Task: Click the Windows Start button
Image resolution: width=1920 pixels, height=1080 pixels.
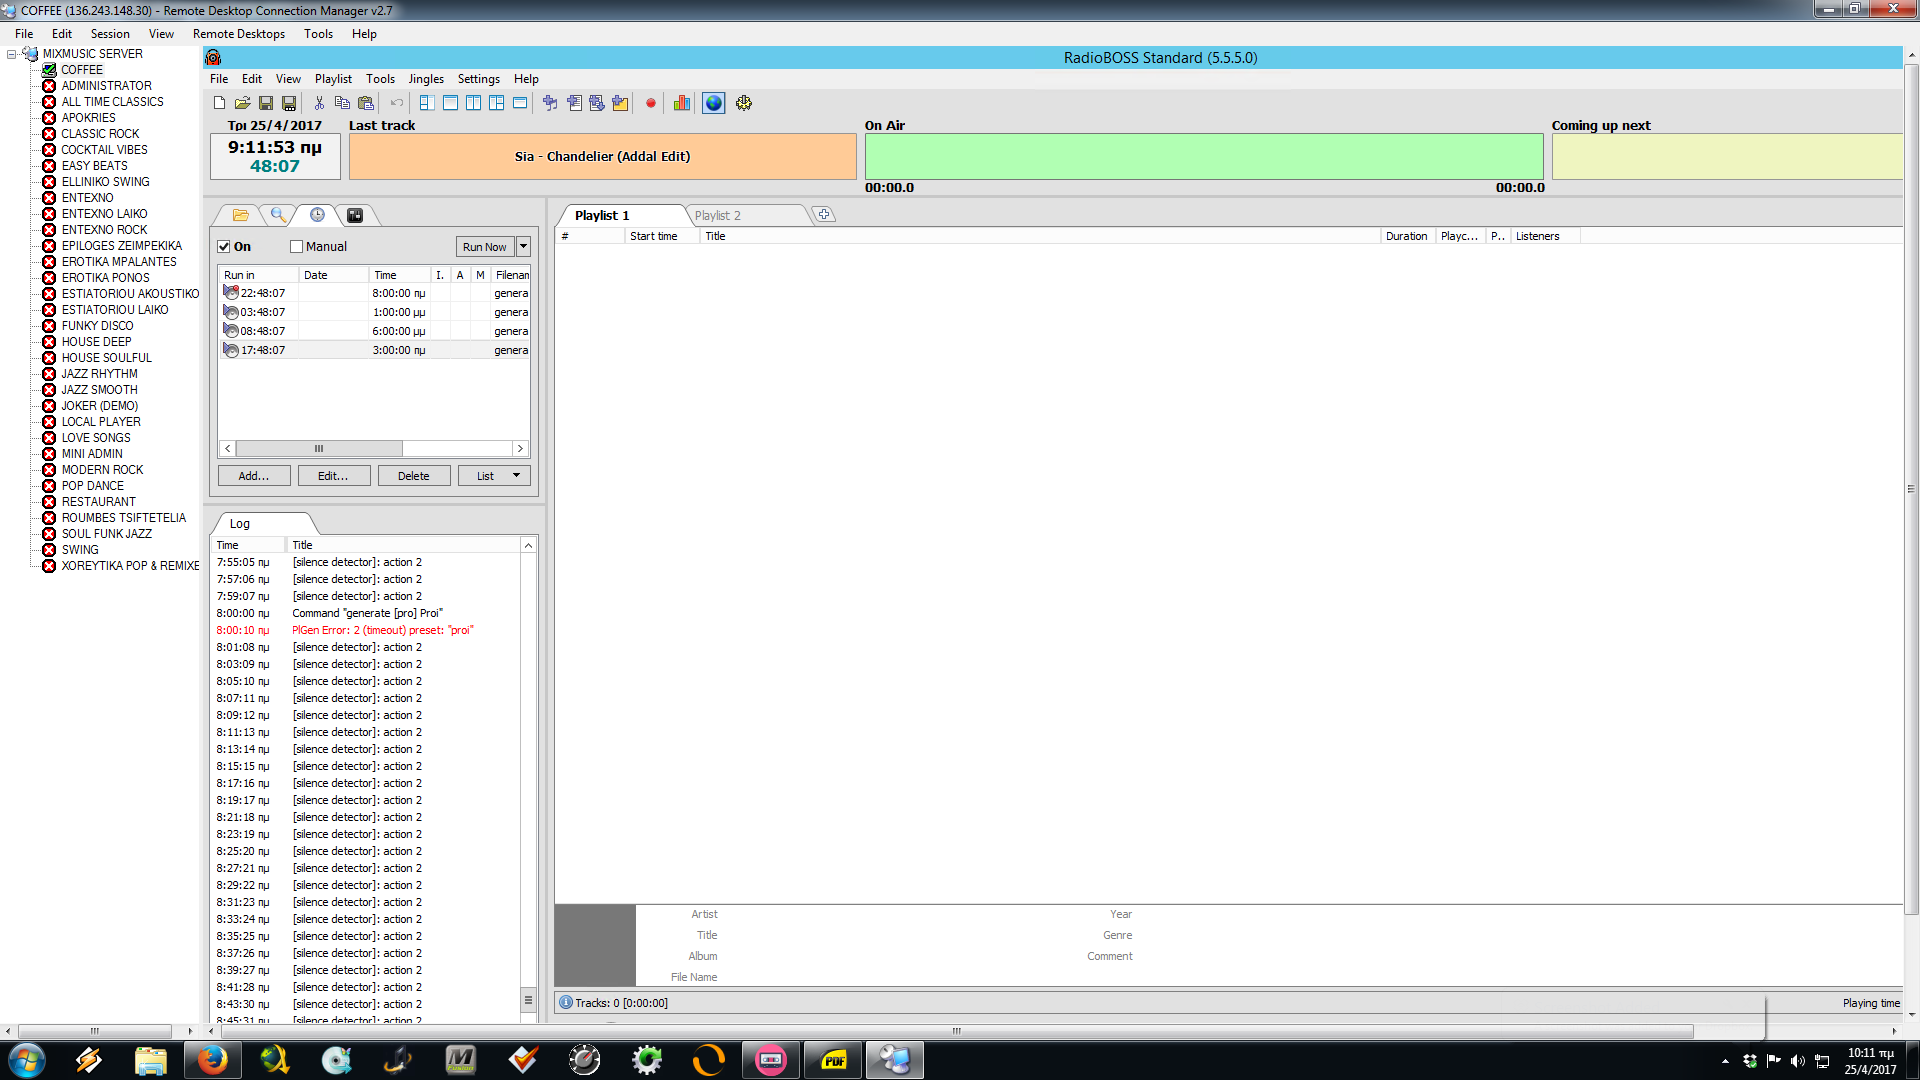Action: [27, 1060]
